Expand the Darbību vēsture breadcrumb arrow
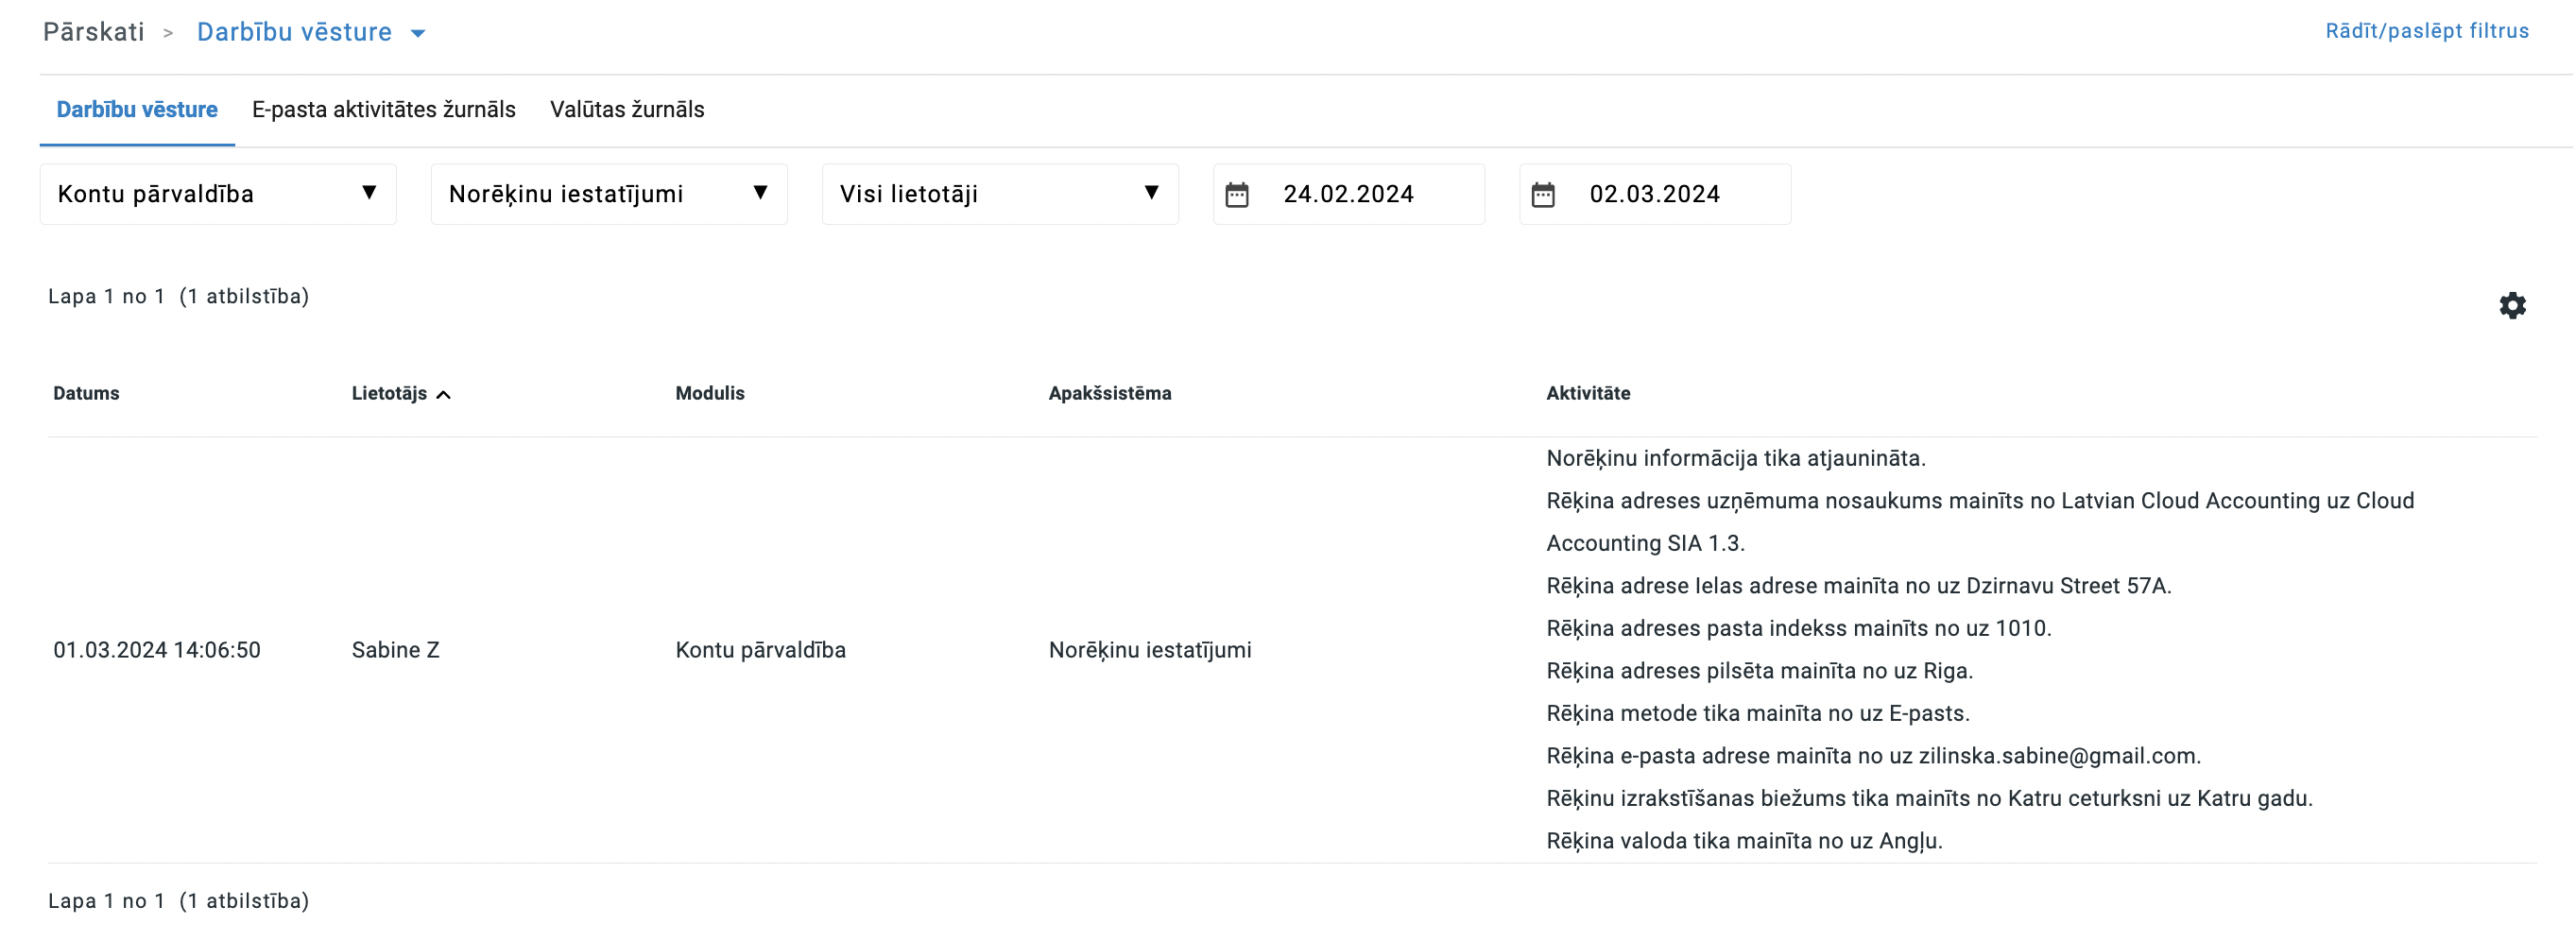 (418, 33)
